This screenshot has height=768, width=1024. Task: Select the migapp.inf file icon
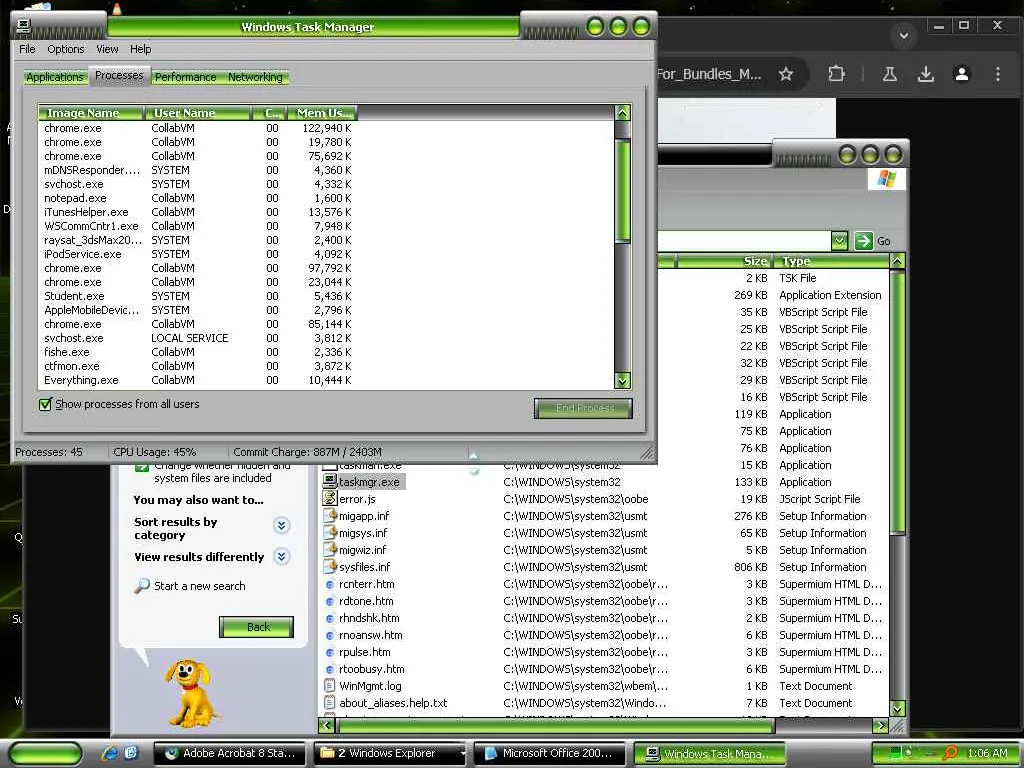tap(330, 515)
